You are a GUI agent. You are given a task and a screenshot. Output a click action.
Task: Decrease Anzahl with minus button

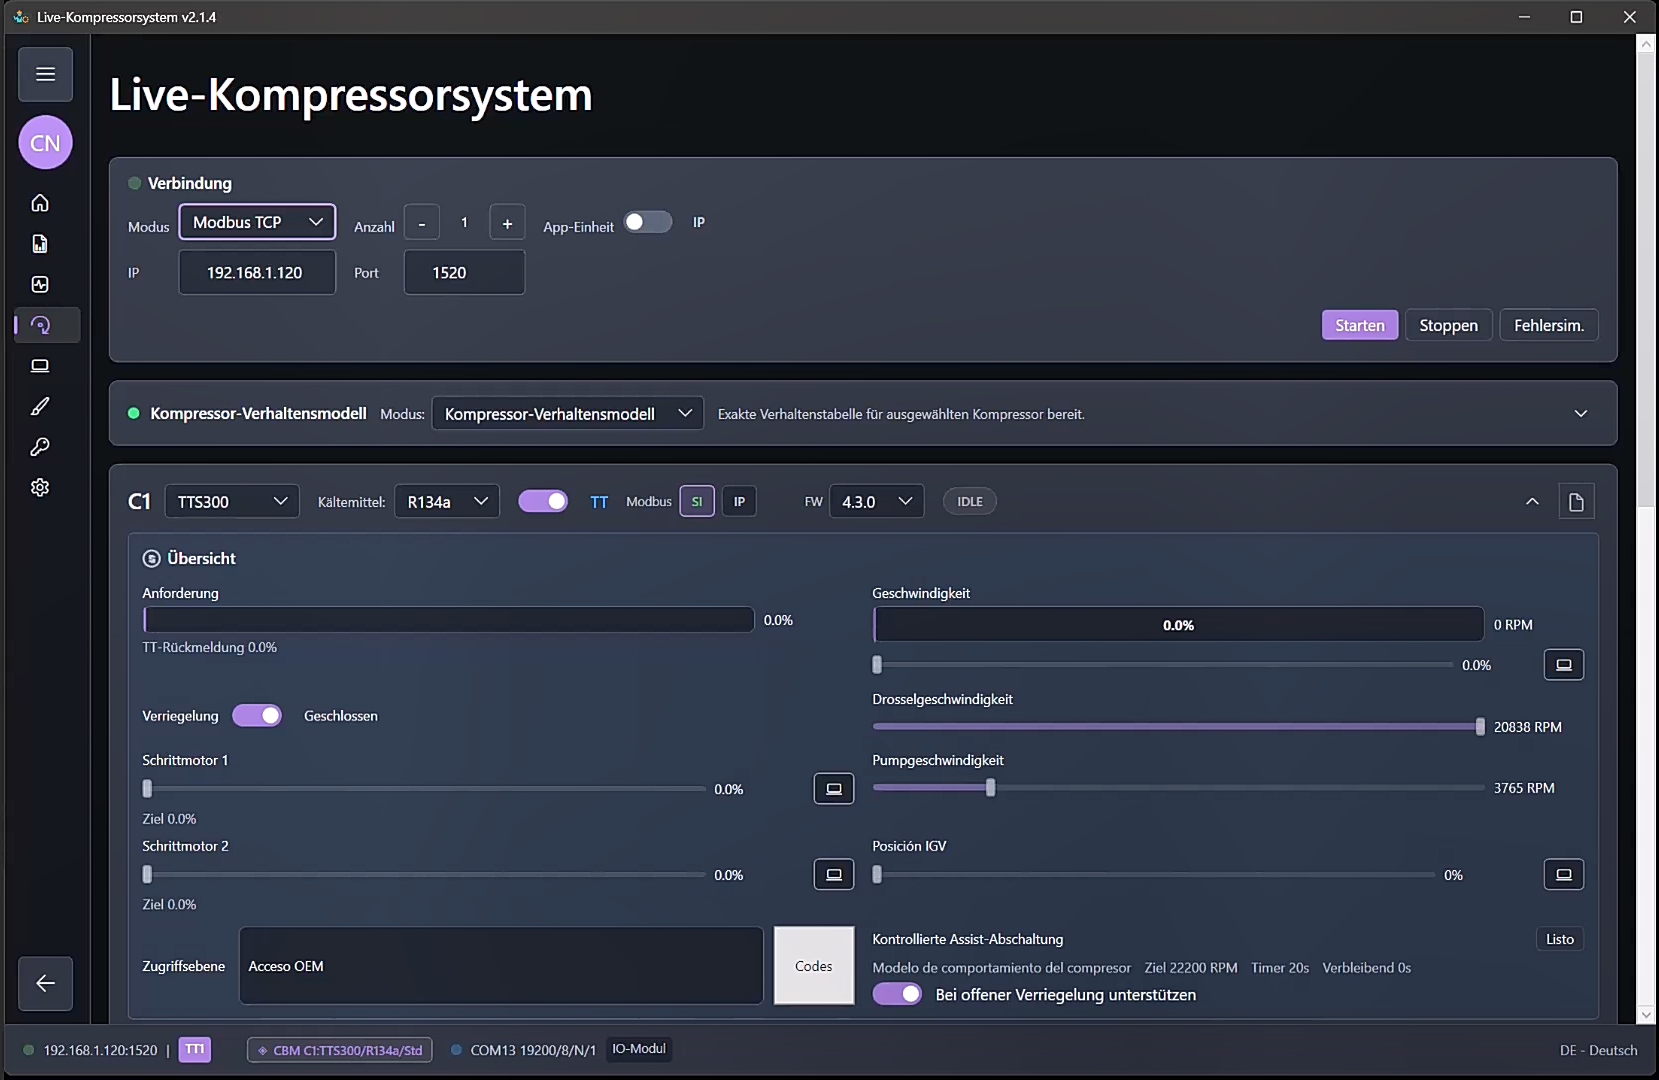pos(422,223)
